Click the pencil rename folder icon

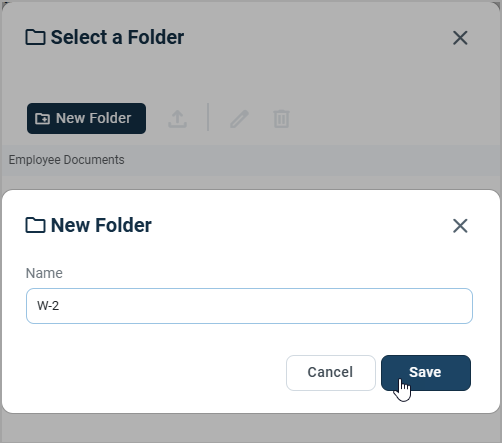(239, 119)
